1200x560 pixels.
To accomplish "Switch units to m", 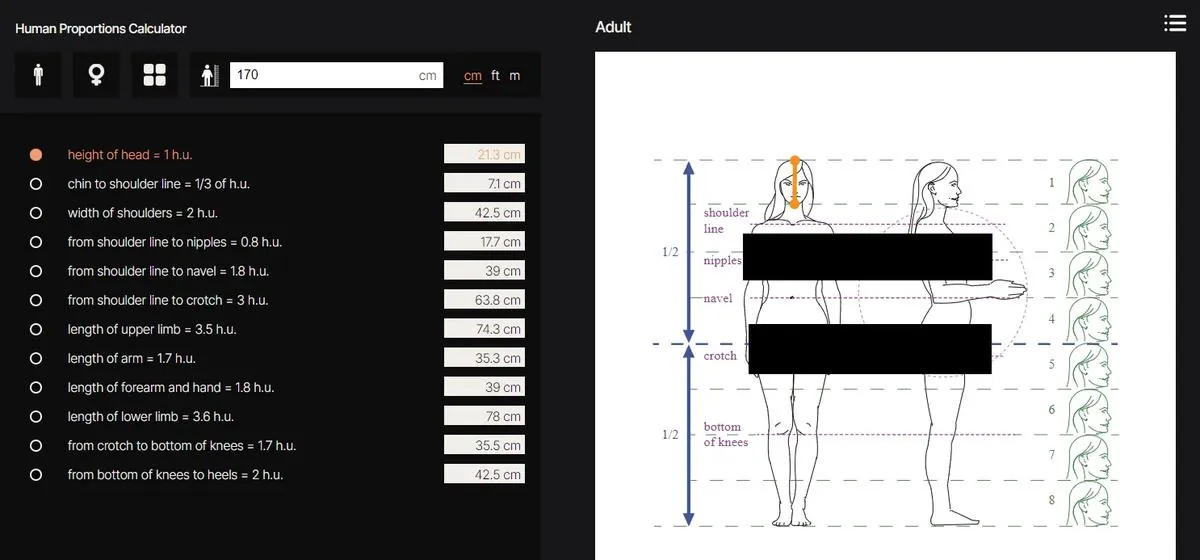I will click(x=515, y=76).
